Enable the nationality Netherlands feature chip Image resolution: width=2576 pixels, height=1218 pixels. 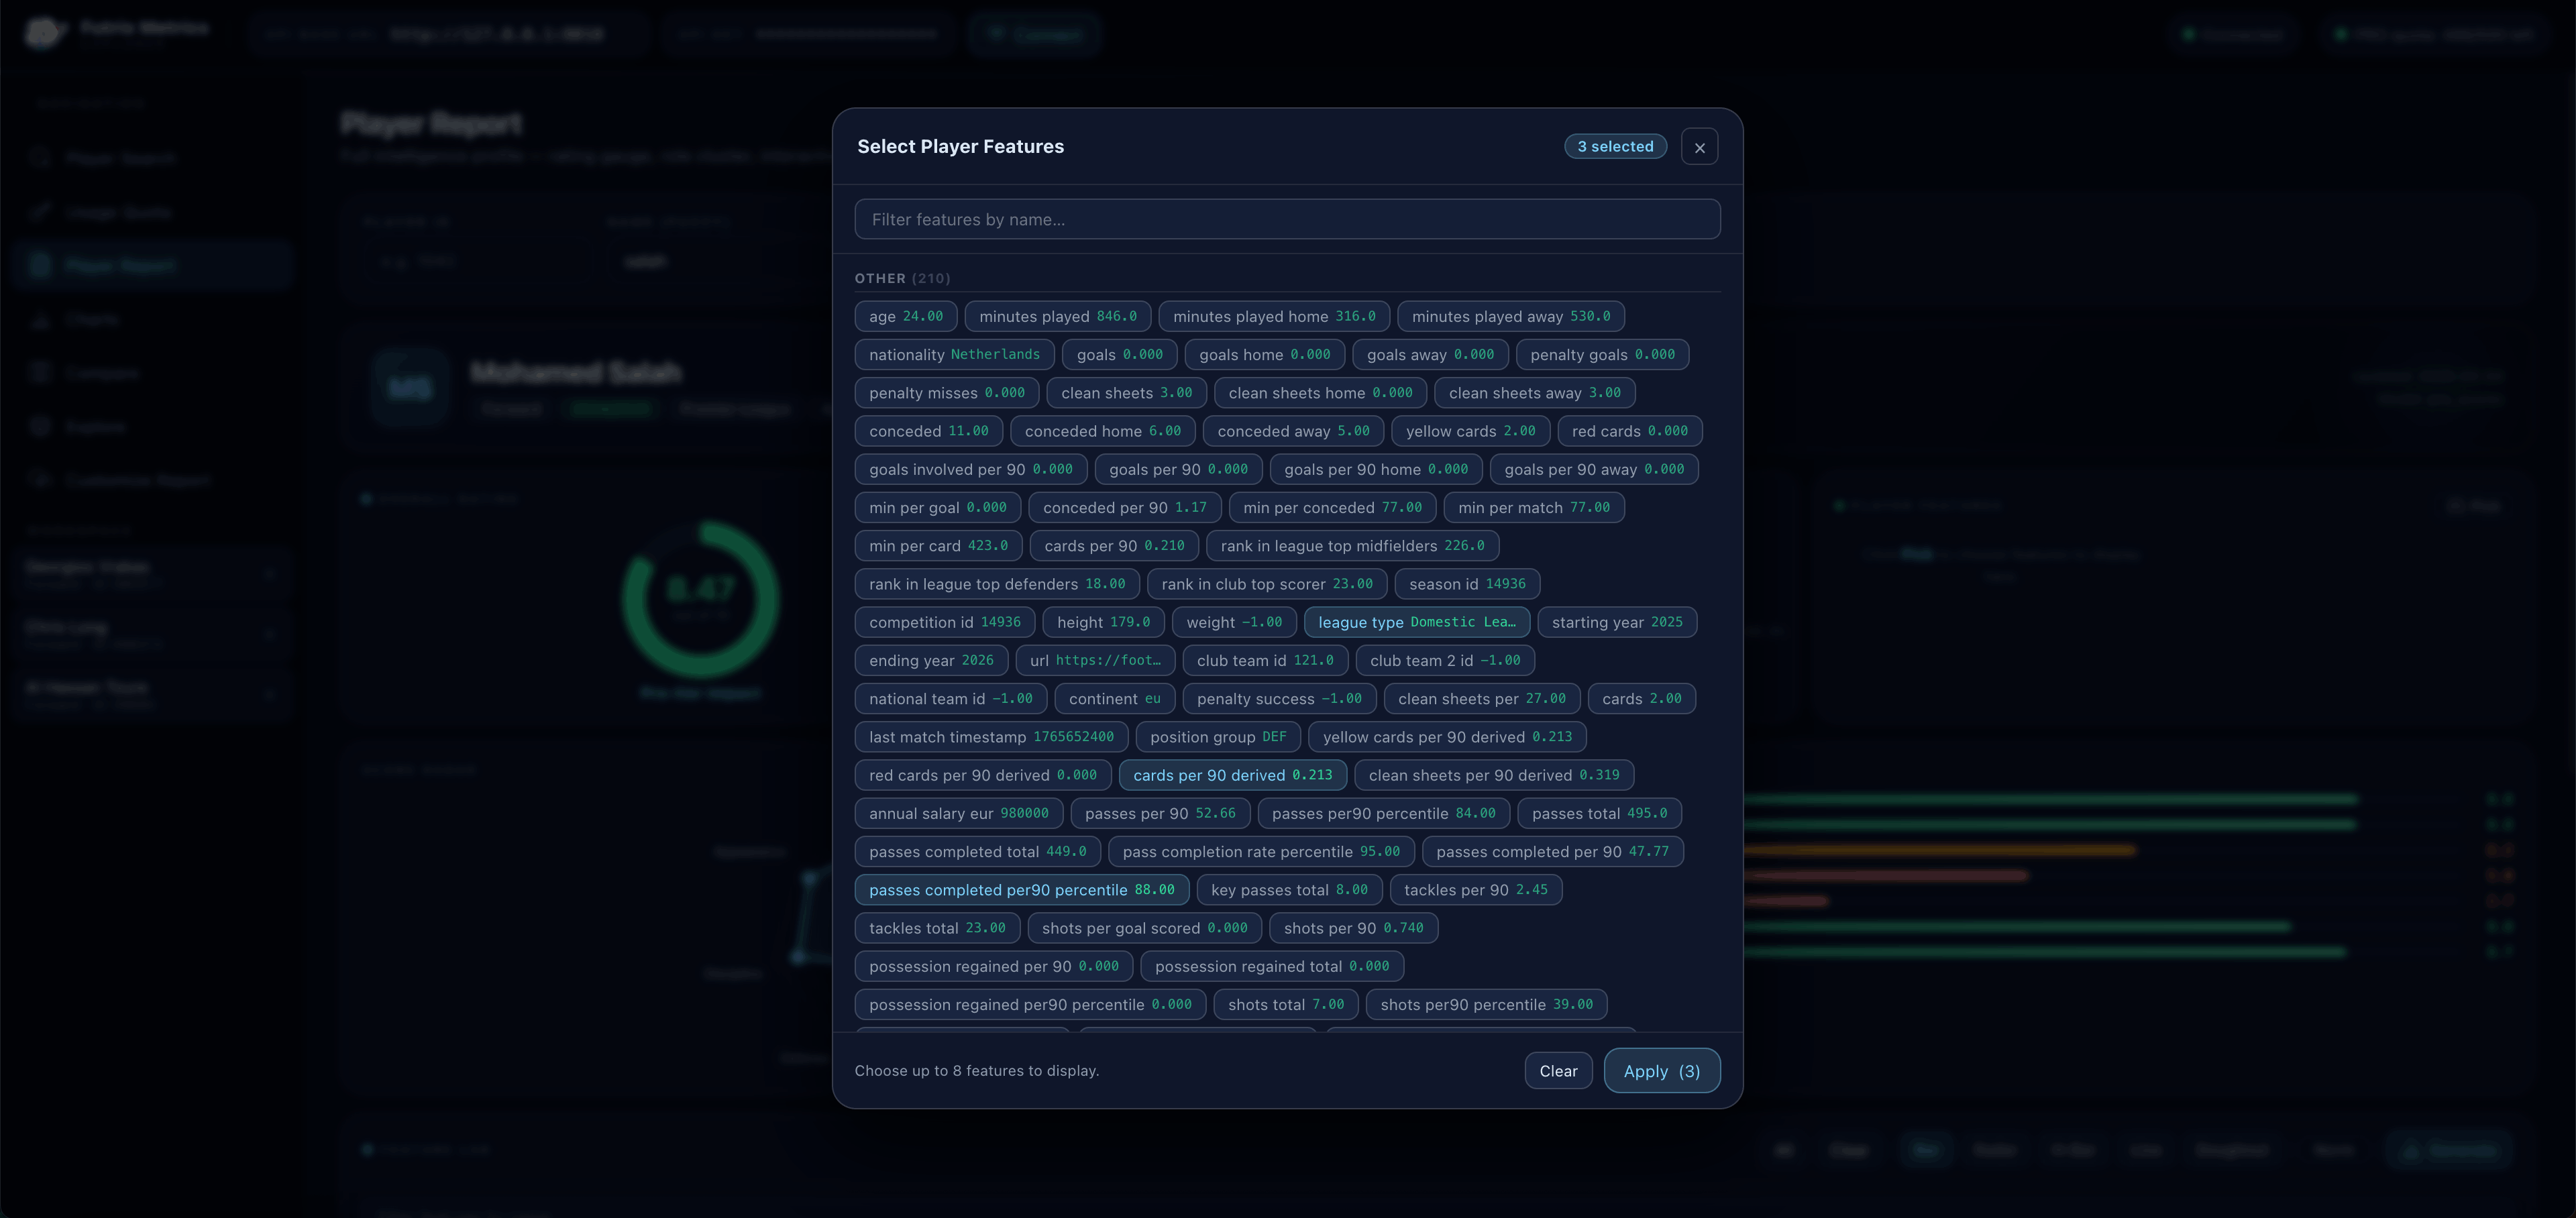(953, 354)
